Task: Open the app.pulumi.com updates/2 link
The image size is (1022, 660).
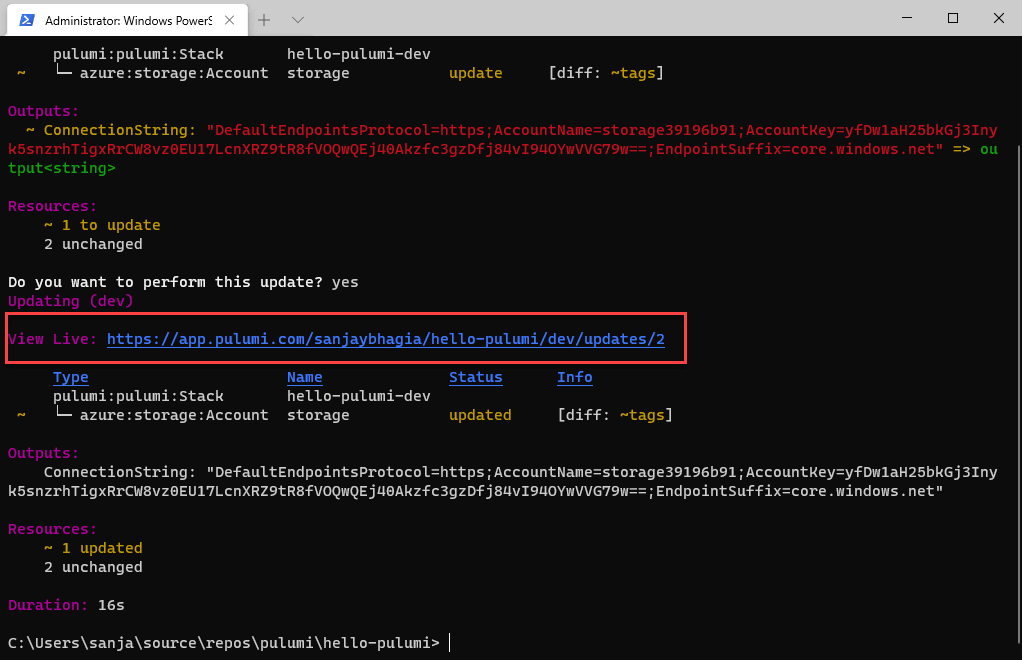Action: coord(386,339)
